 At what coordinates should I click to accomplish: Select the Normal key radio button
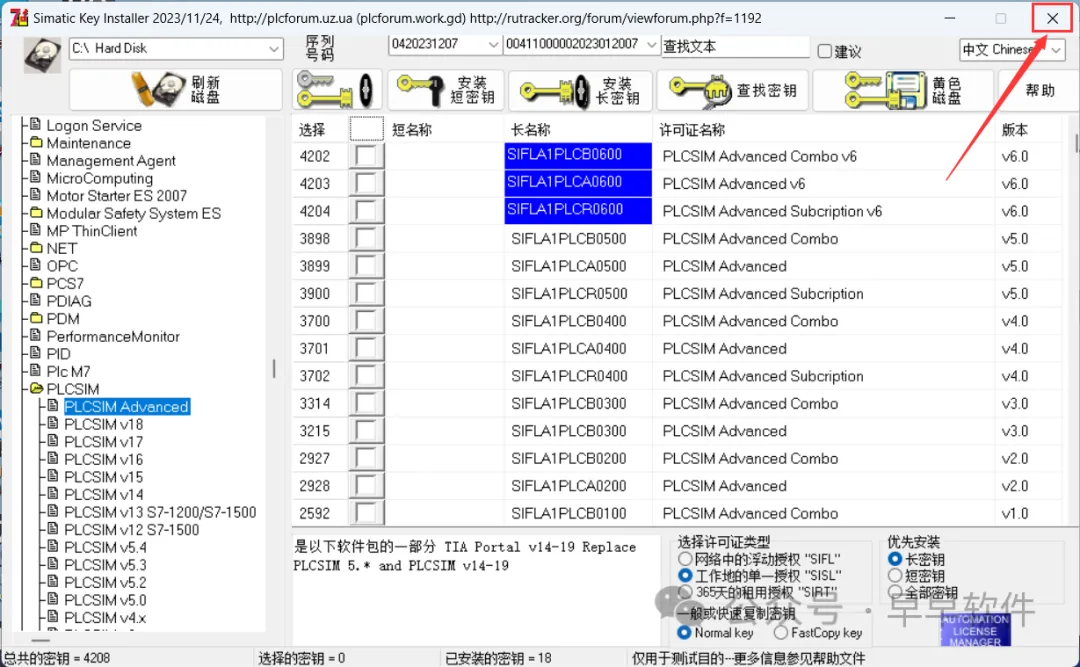point(684,633)
